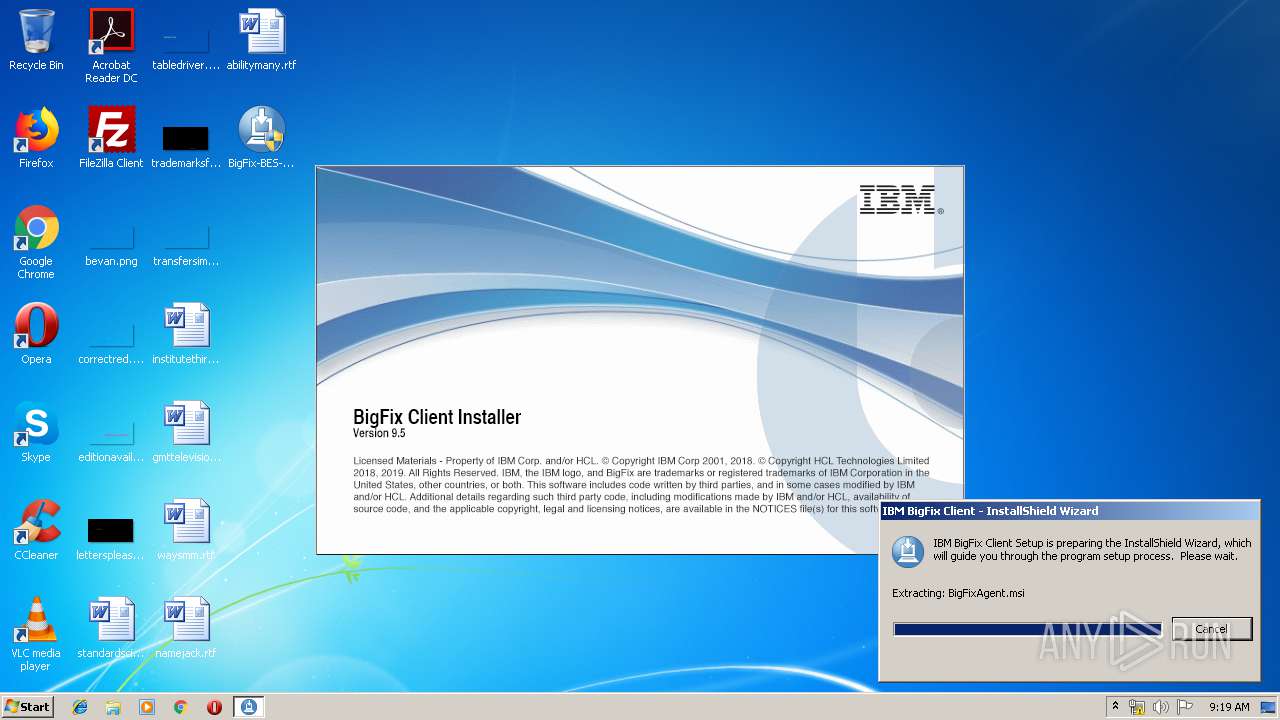Select the trademarksf desktop file
This screenshot has width=1280, height=720.
[x=186, y=146]
